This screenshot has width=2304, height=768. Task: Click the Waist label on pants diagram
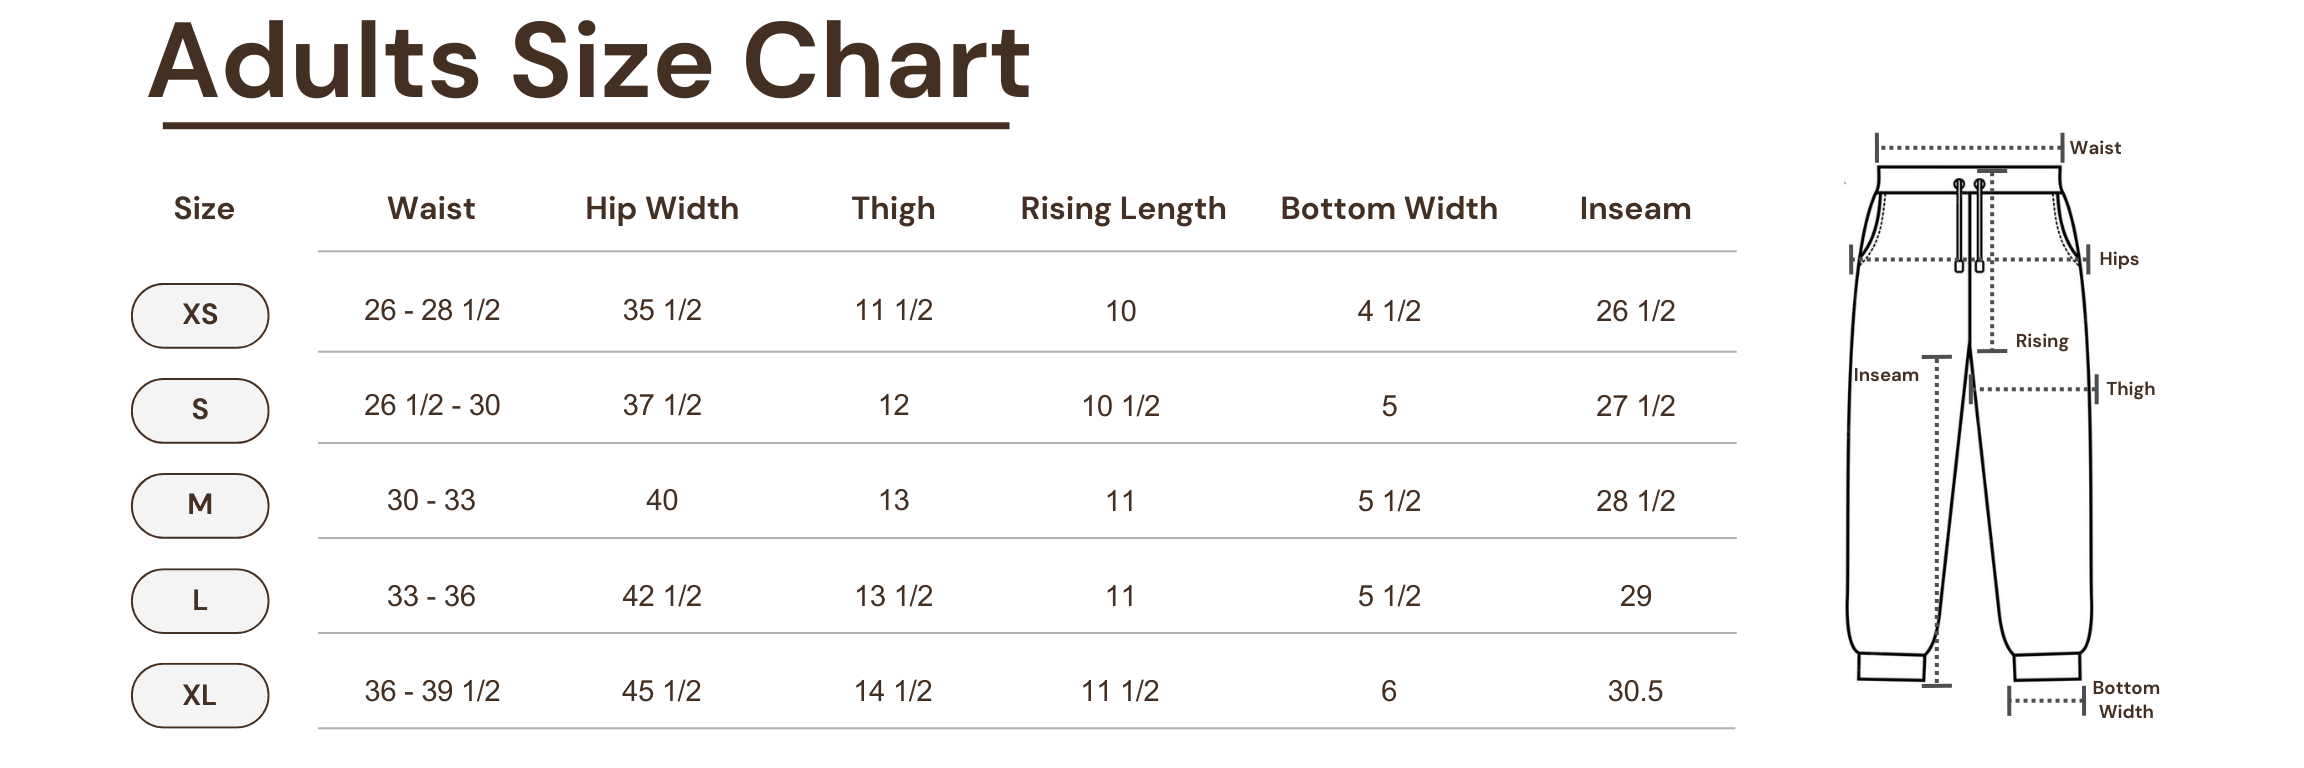[2095, 148]
